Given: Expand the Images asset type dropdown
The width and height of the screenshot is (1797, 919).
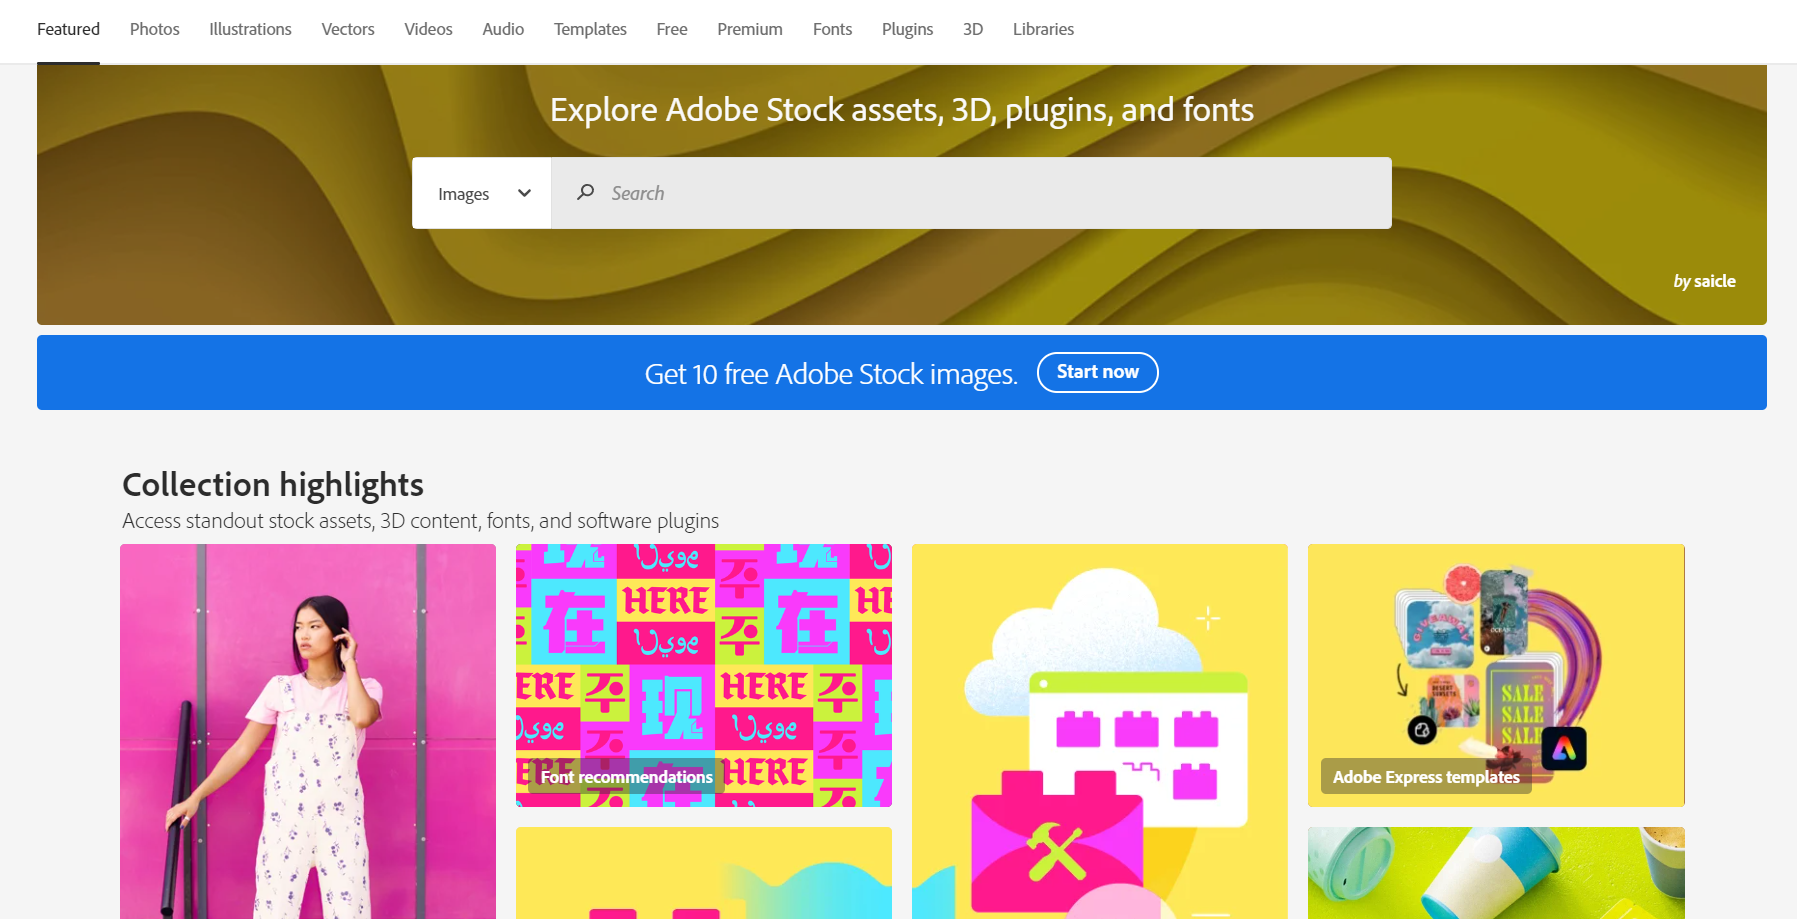Looking at the screenshot, I should pos(482,193).
